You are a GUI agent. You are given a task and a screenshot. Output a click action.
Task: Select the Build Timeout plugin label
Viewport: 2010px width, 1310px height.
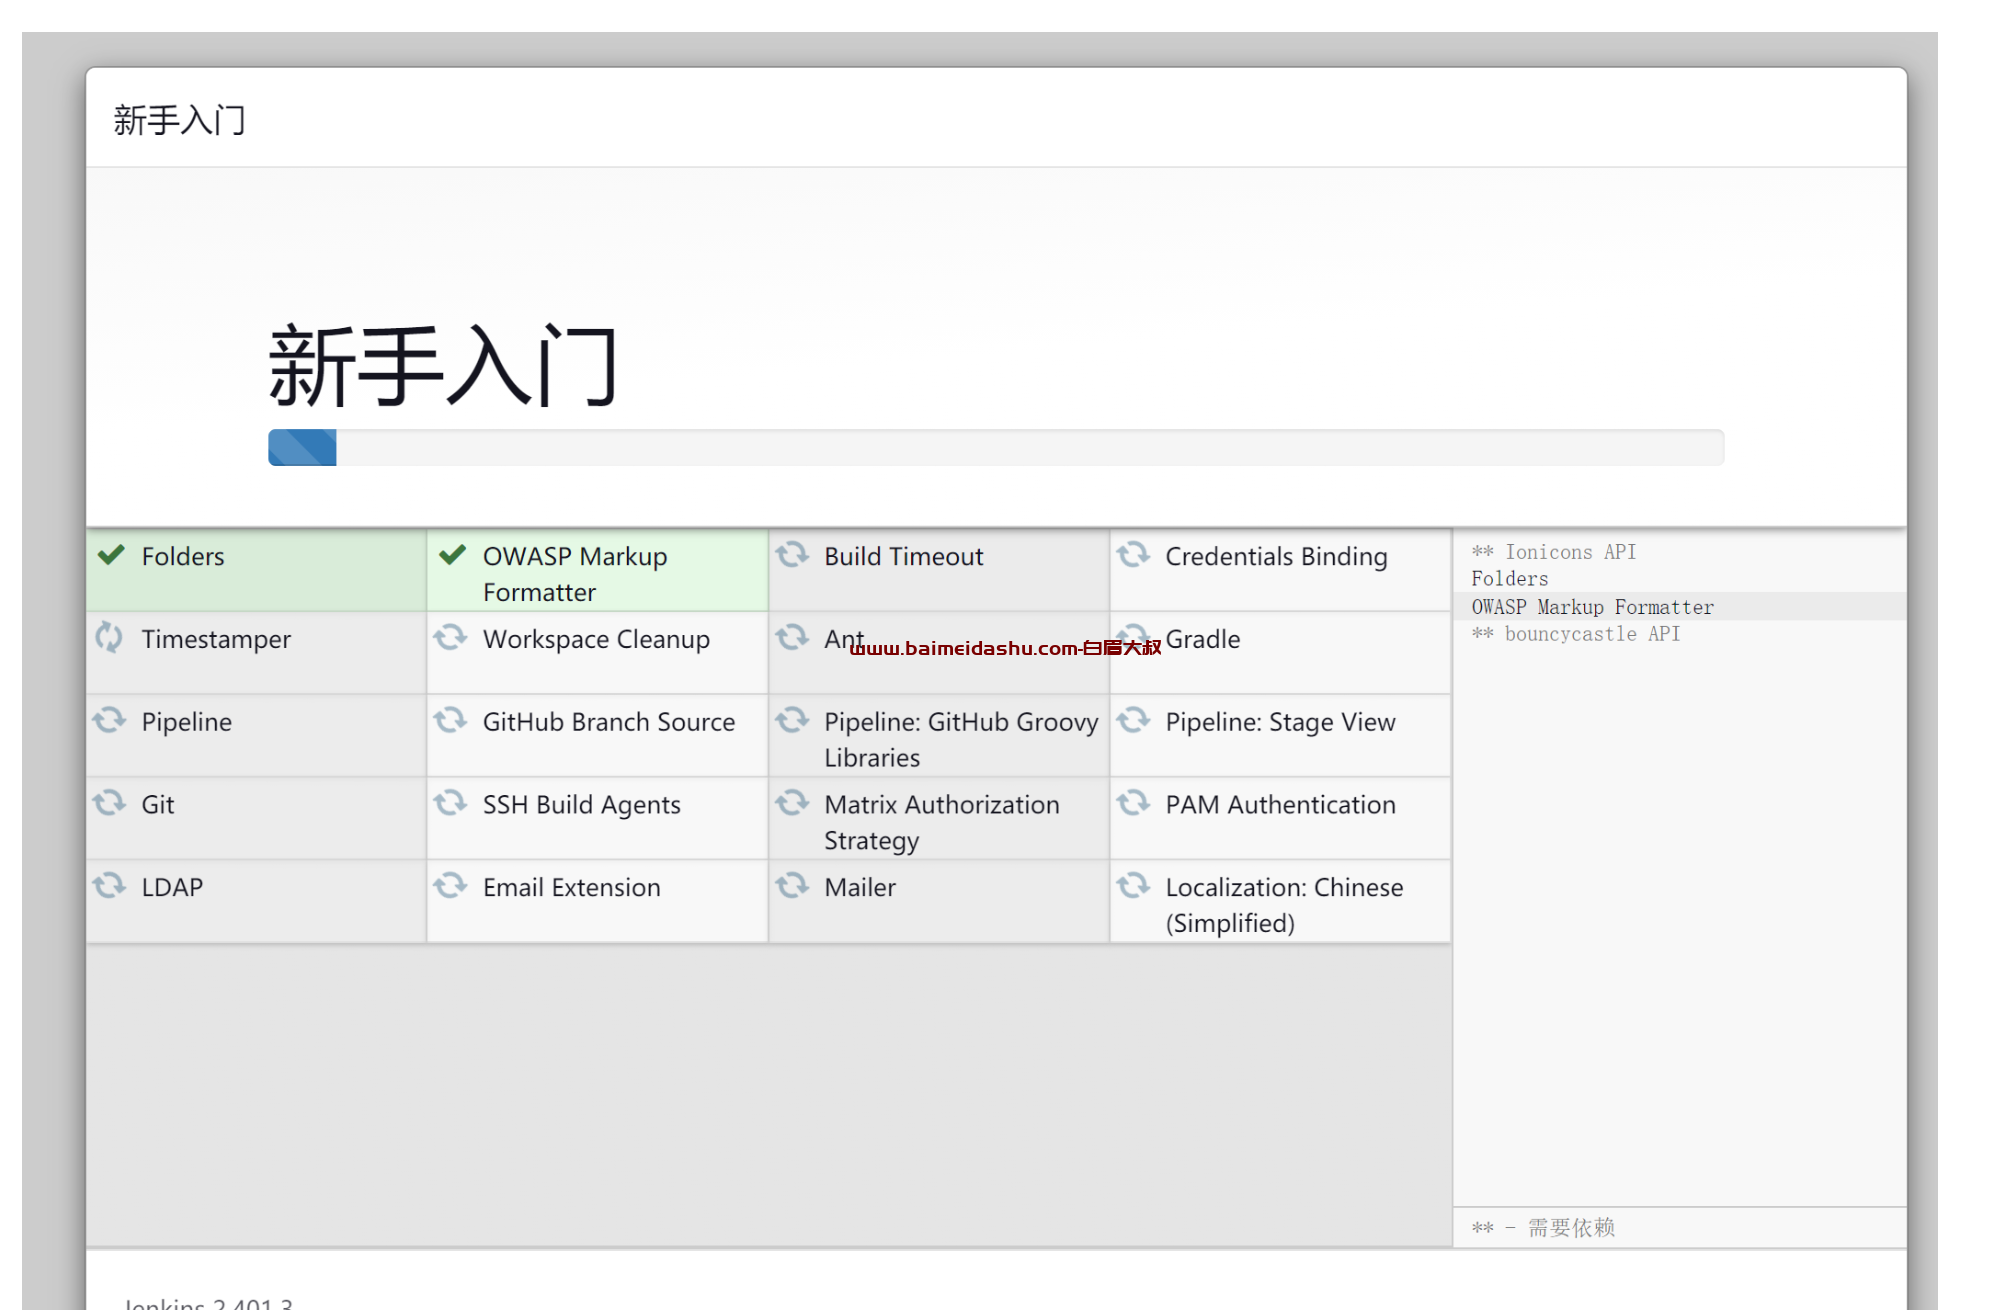(903, 557)
